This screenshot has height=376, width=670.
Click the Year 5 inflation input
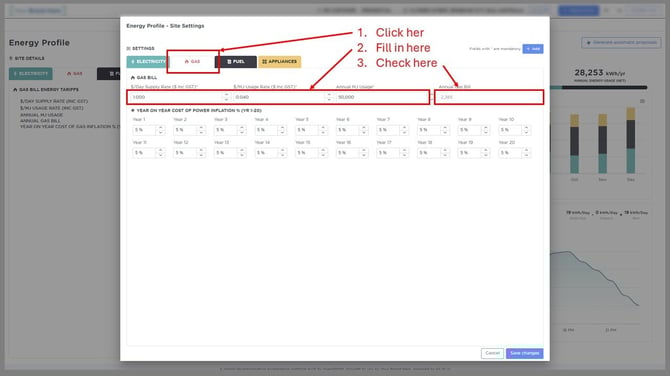pyautogui.click(x=307, y=130)
